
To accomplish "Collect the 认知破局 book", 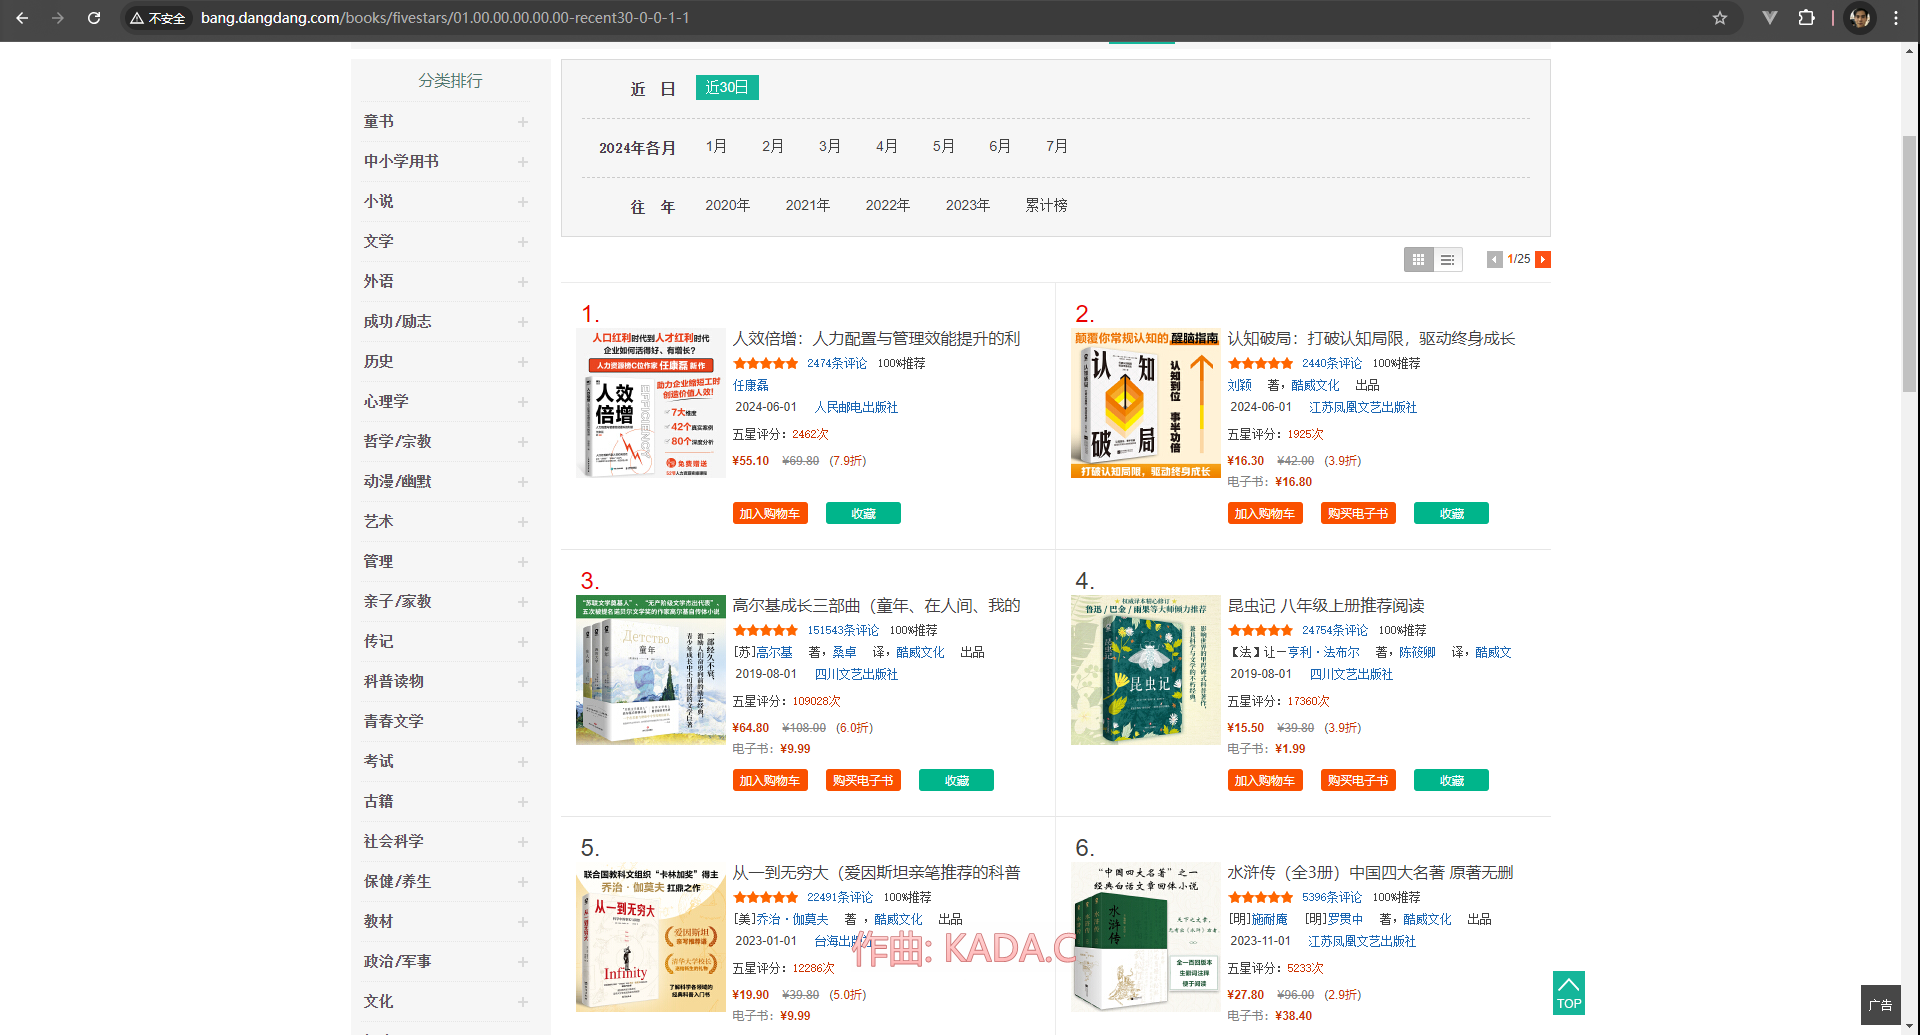I will pyautogui.click(x=1451, y=513).
